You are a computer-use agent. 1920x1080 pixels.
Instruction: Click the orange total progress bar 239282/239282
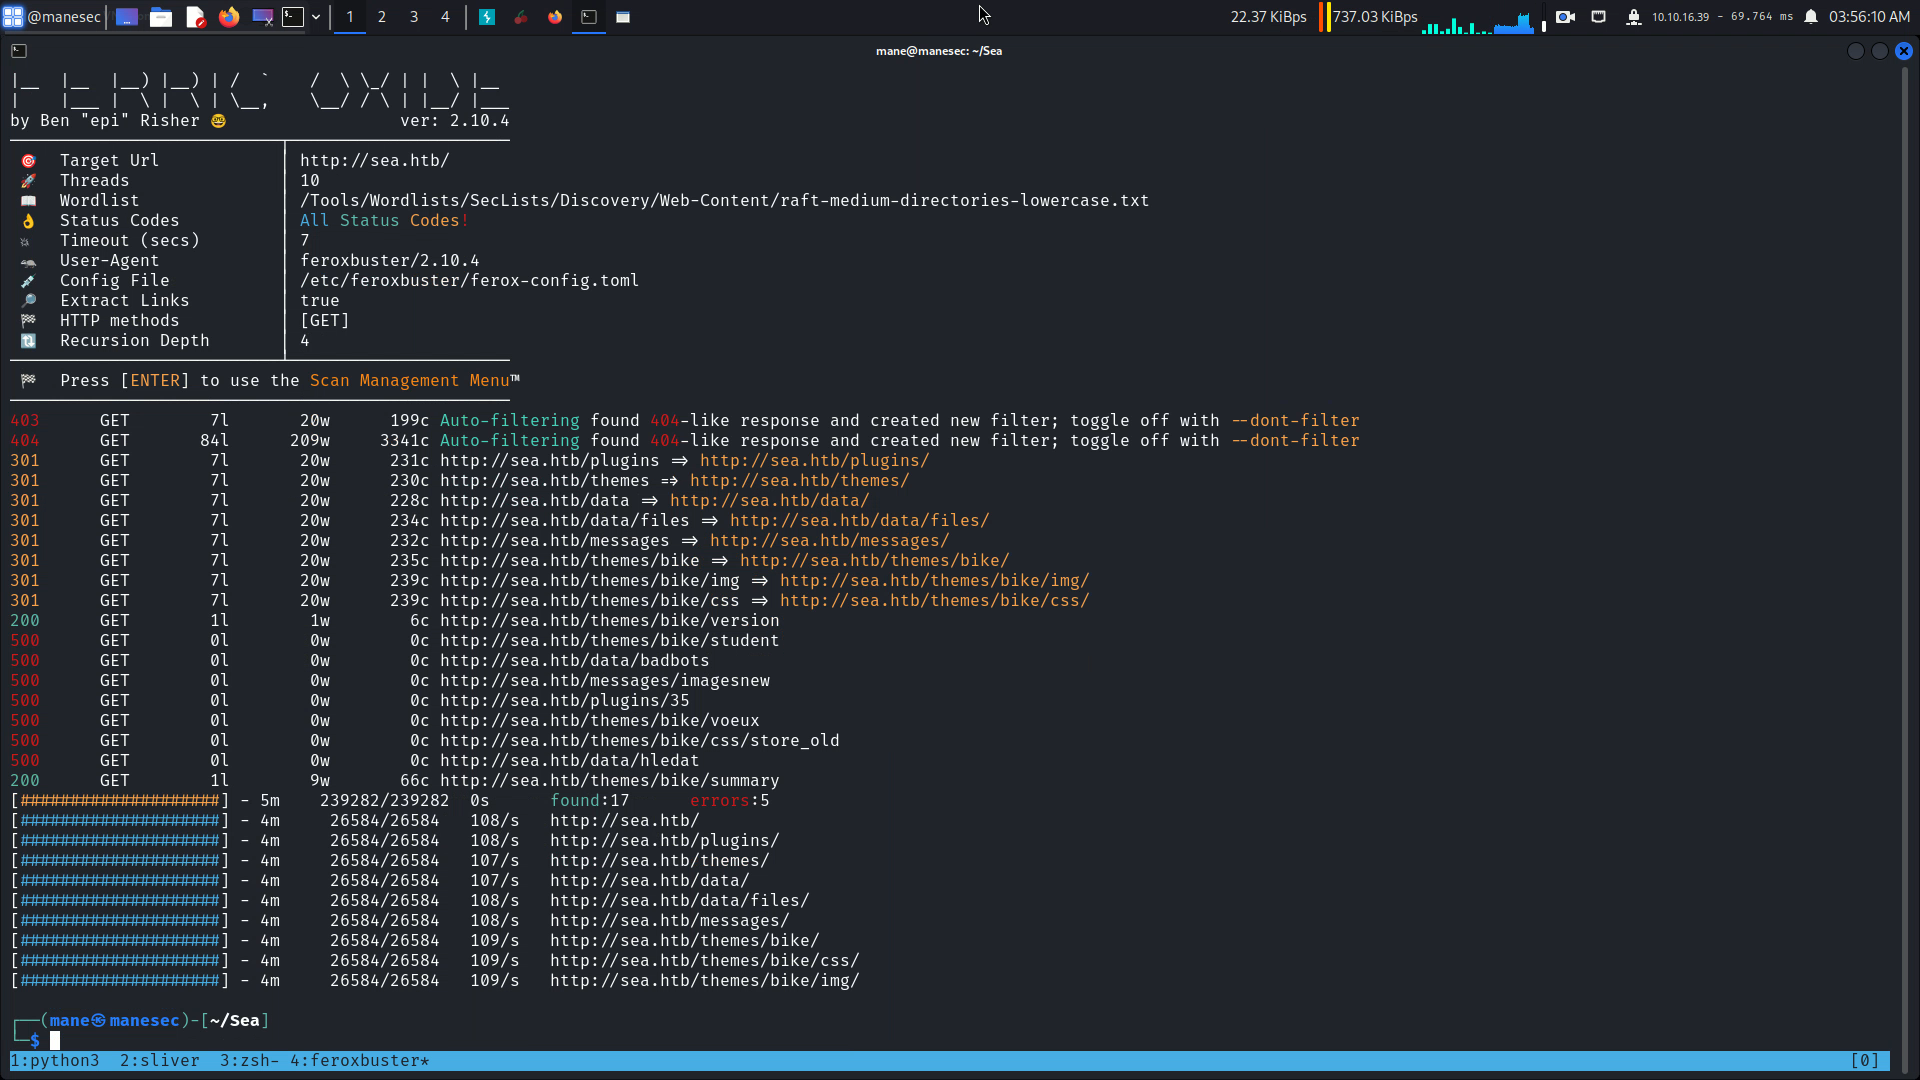pos(120,801)
